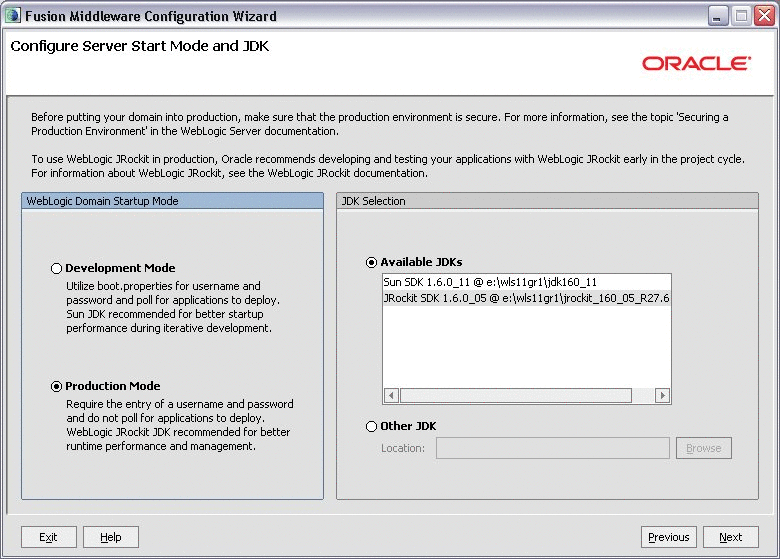The width and height of the screenshot is (780, 559).
Task: Select the Development Mode radio button
Action: tap(56, 269)
